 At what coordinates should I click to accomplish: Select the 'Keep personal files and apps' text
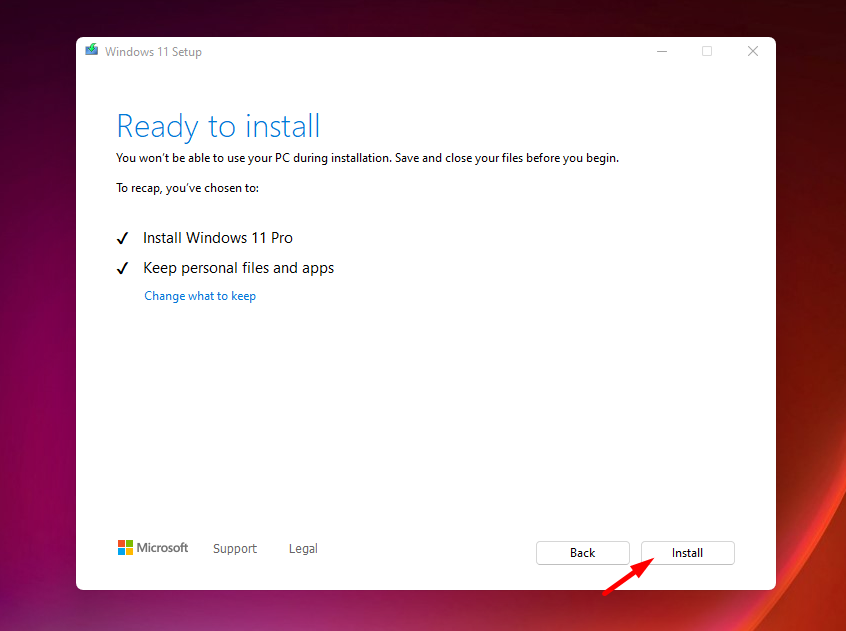238,268
